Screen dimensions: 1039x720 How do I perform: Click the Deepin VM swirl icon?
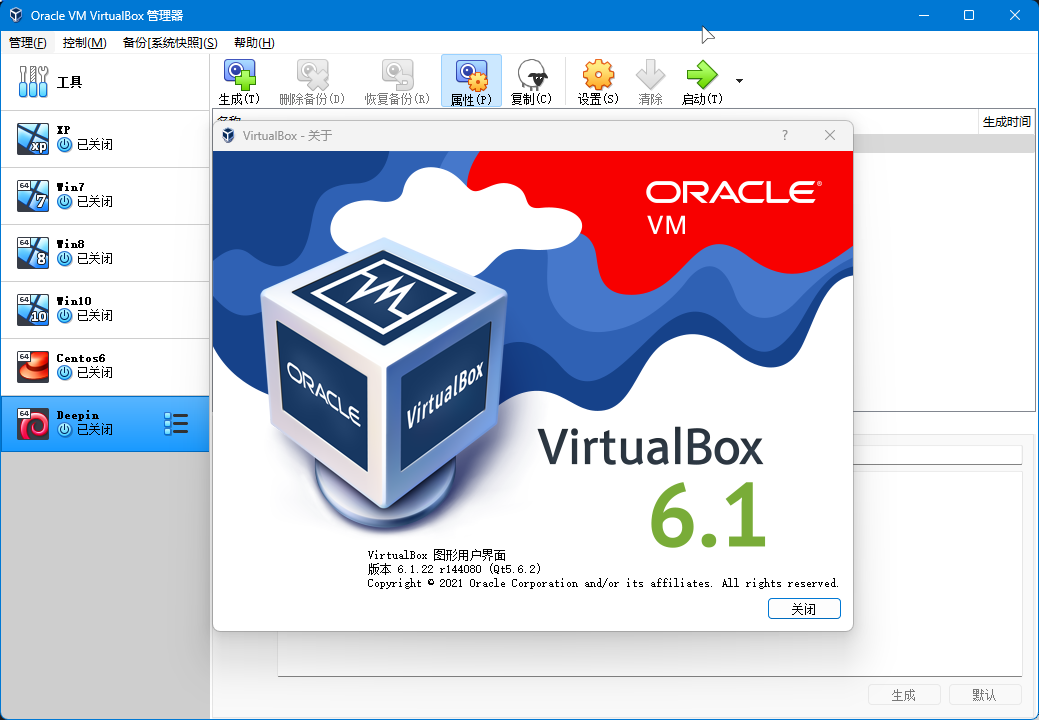coord(33,424)
